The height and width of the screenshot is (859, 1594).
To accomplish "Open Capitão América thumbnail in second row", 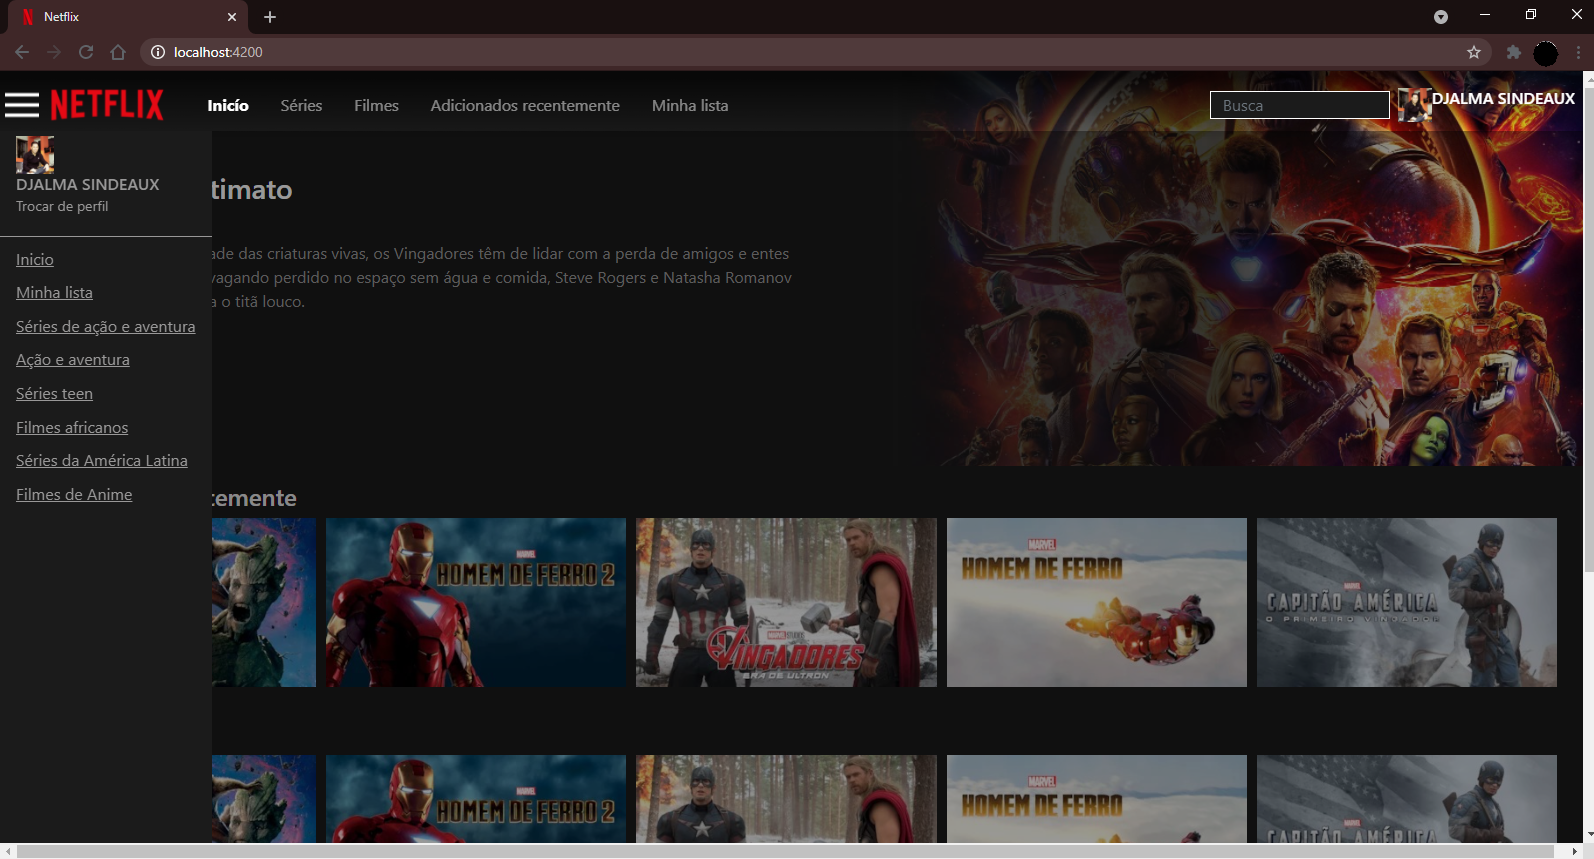I will (1407, 799).
